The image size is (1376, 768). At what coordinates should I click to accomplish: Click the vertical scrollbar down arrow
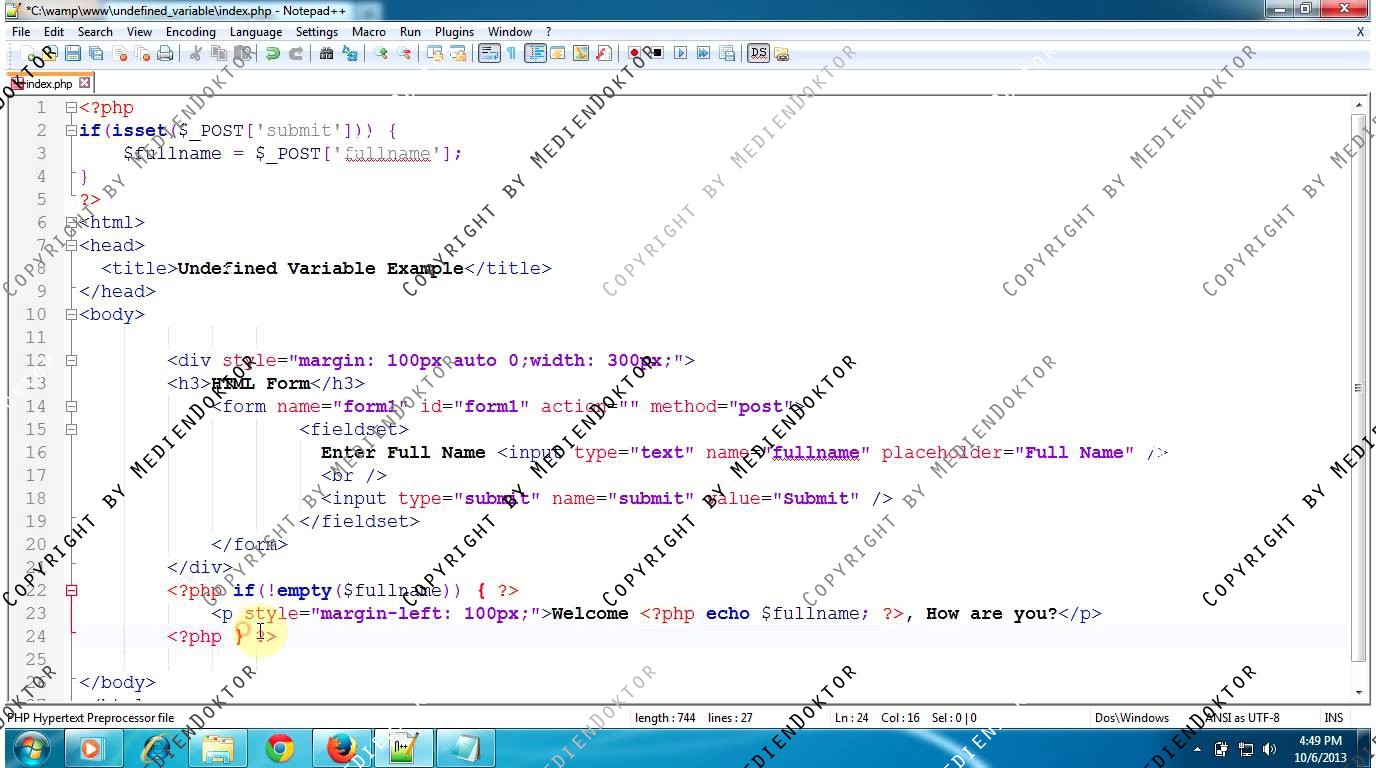pos(1359,692)
